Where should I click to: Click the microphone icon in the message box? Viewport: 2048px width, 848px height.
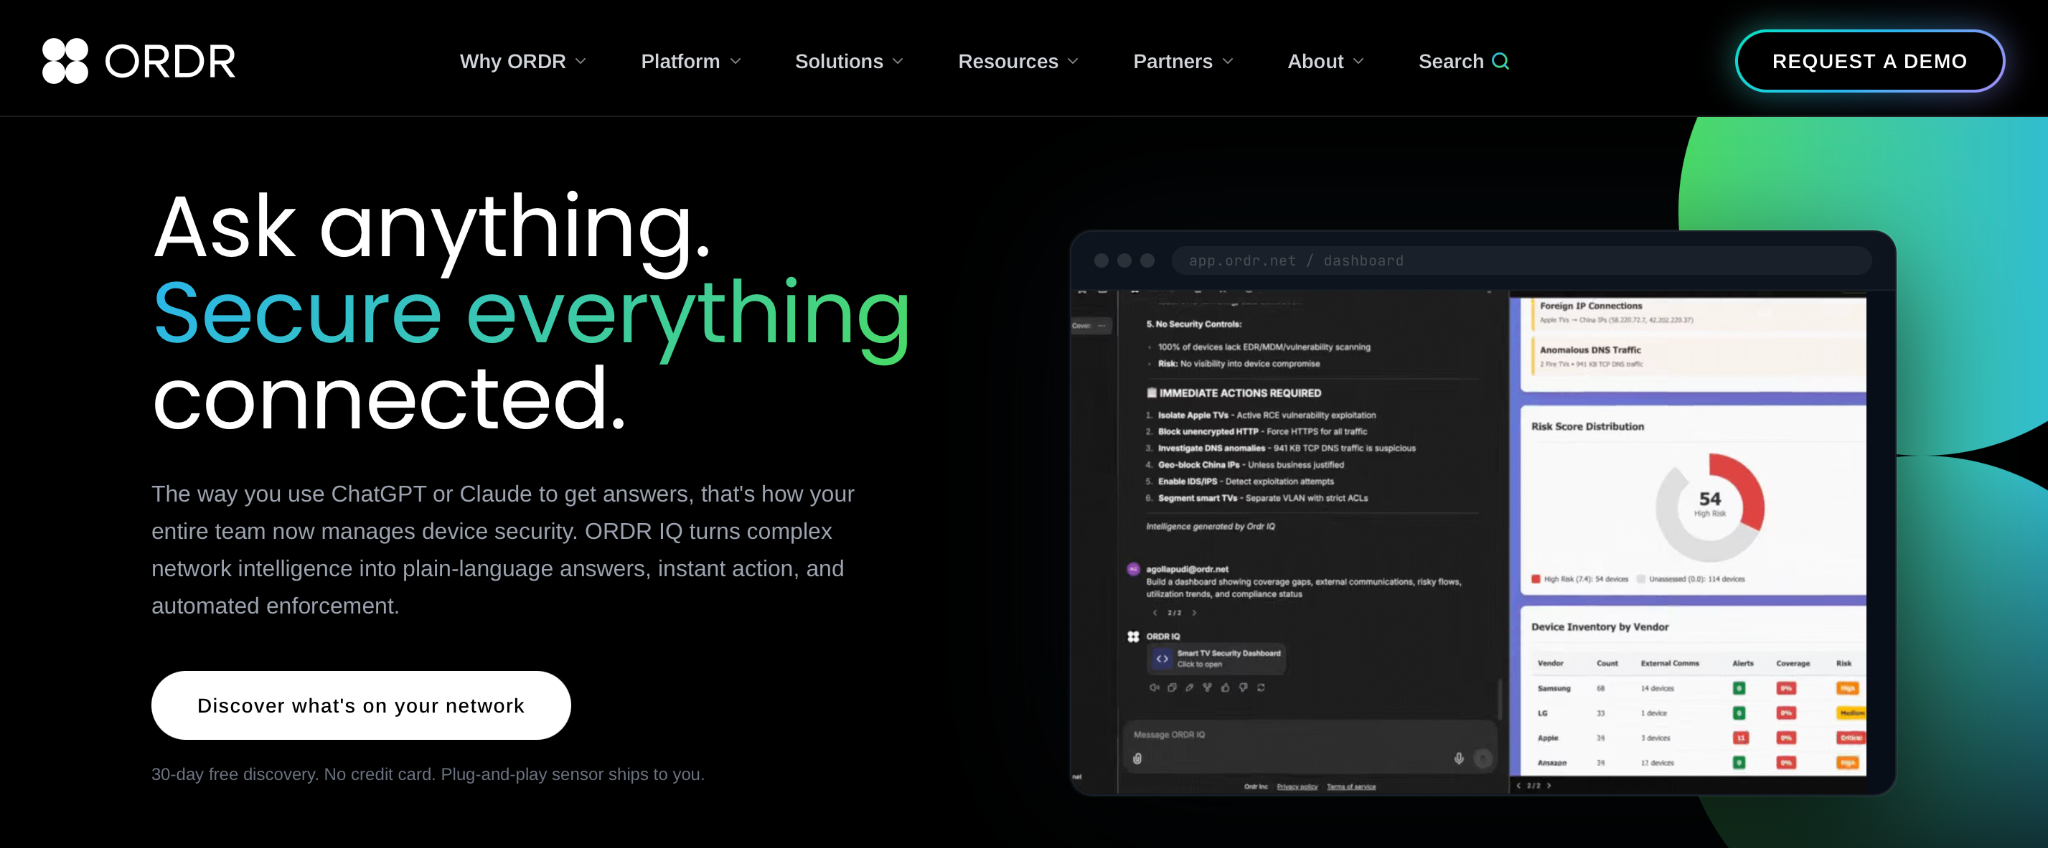(1459, 759)
